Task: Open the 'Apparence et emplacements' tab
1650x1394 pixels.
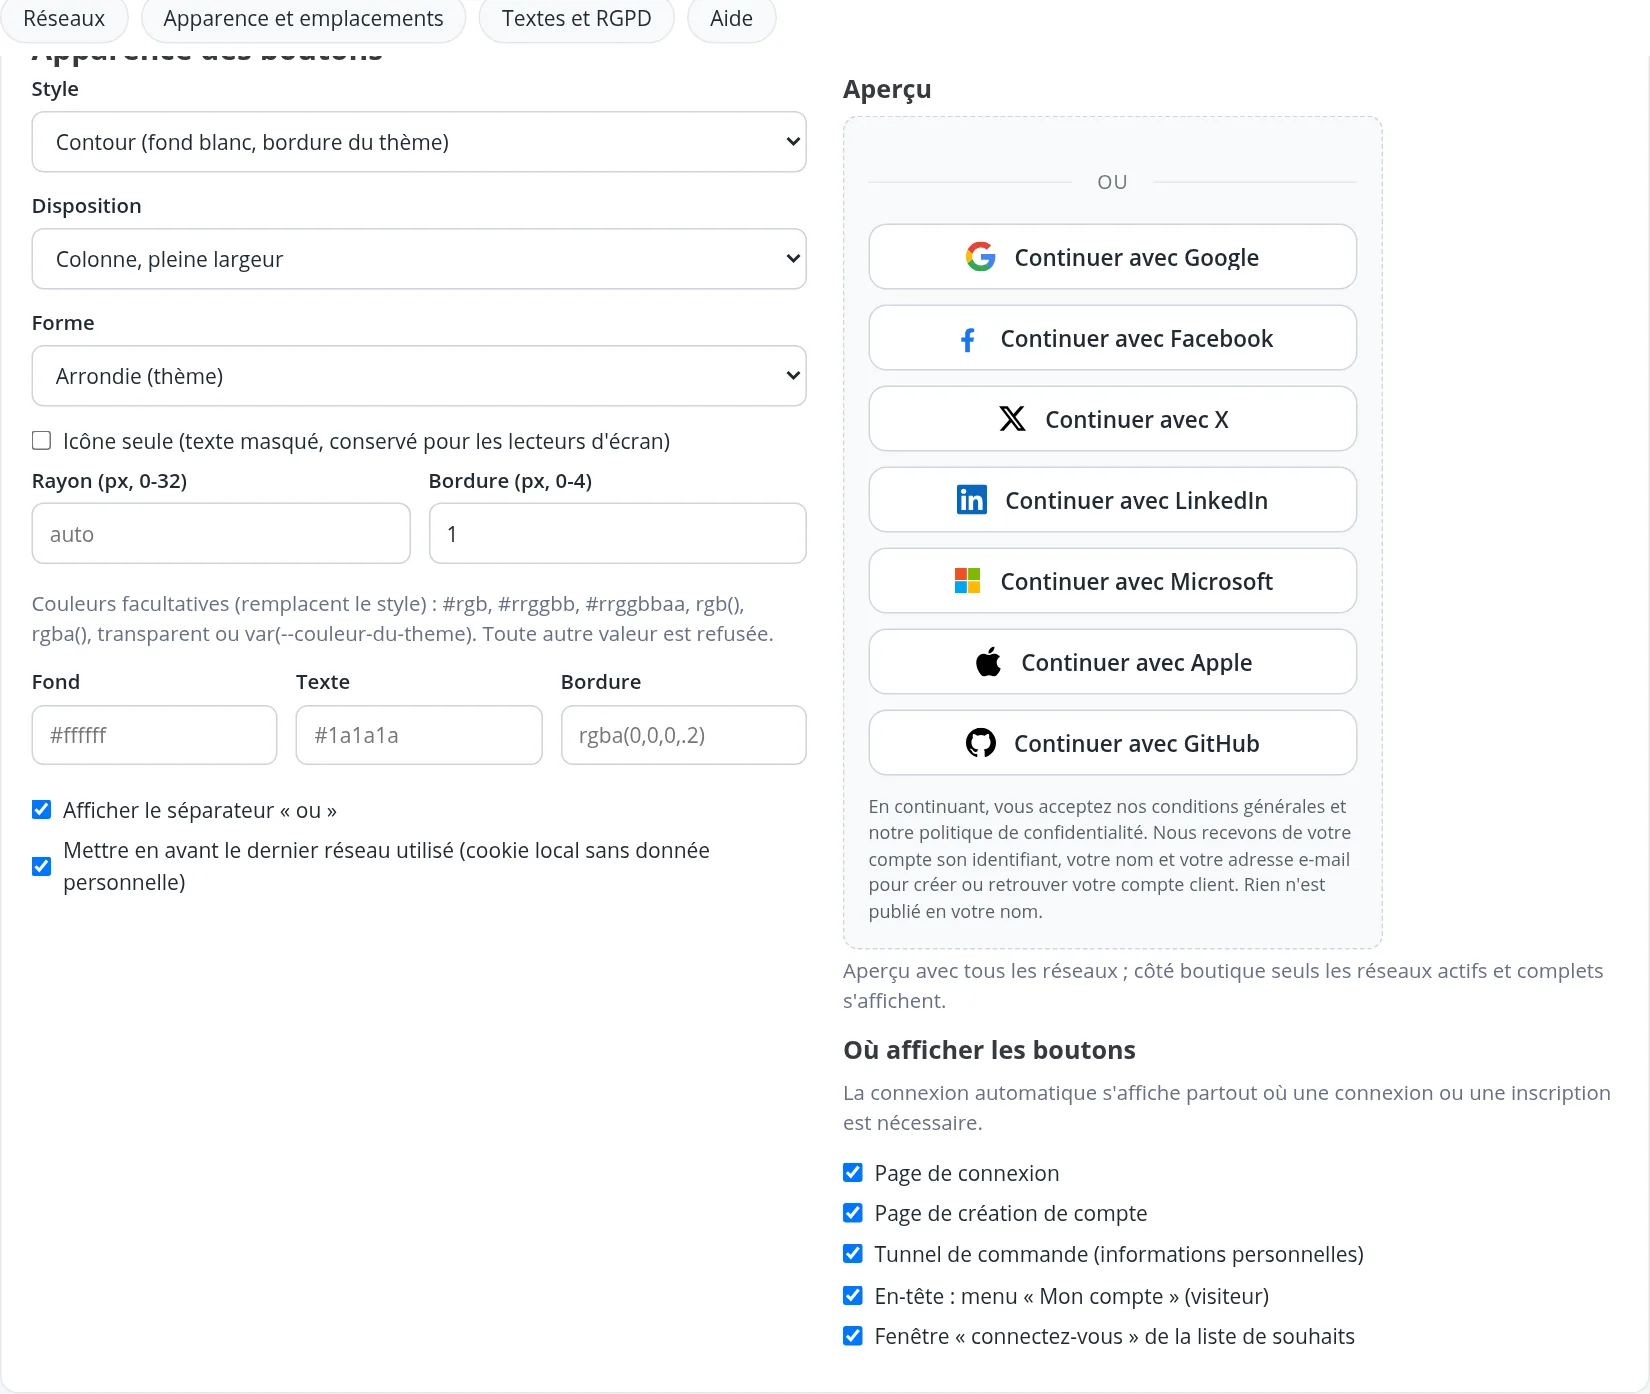Action: (x=303, y=19)
